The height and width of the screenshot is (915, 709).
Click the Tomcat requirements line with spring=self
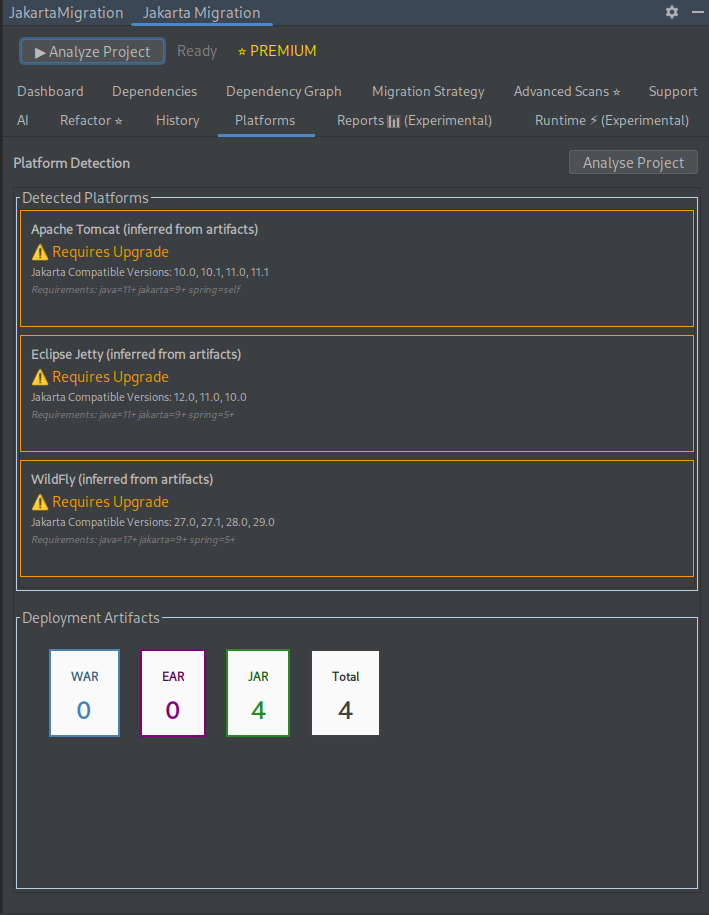tap(135, 289)
